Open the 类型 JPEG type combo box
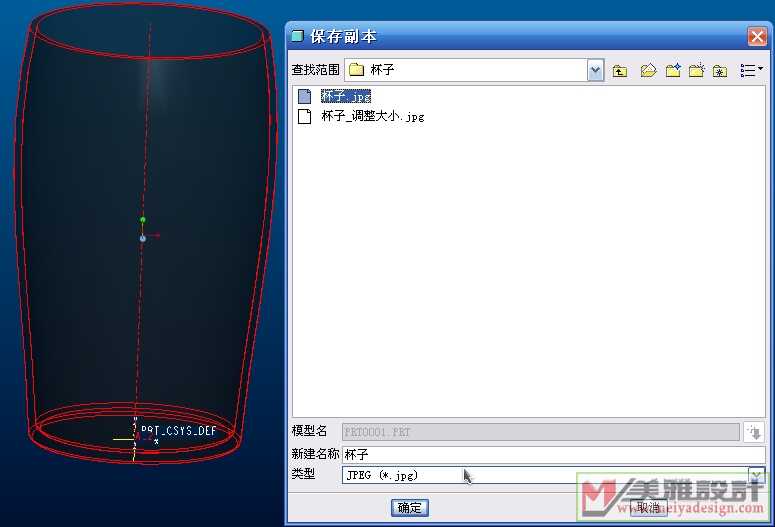 554,475
